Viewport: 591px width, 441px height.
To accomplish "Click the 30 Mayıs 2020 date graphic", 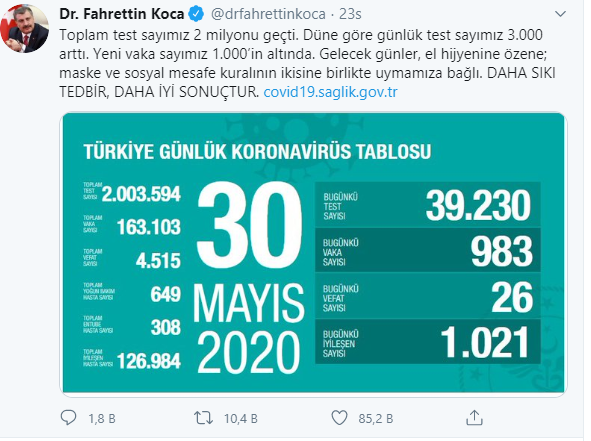I will point(249,278).
